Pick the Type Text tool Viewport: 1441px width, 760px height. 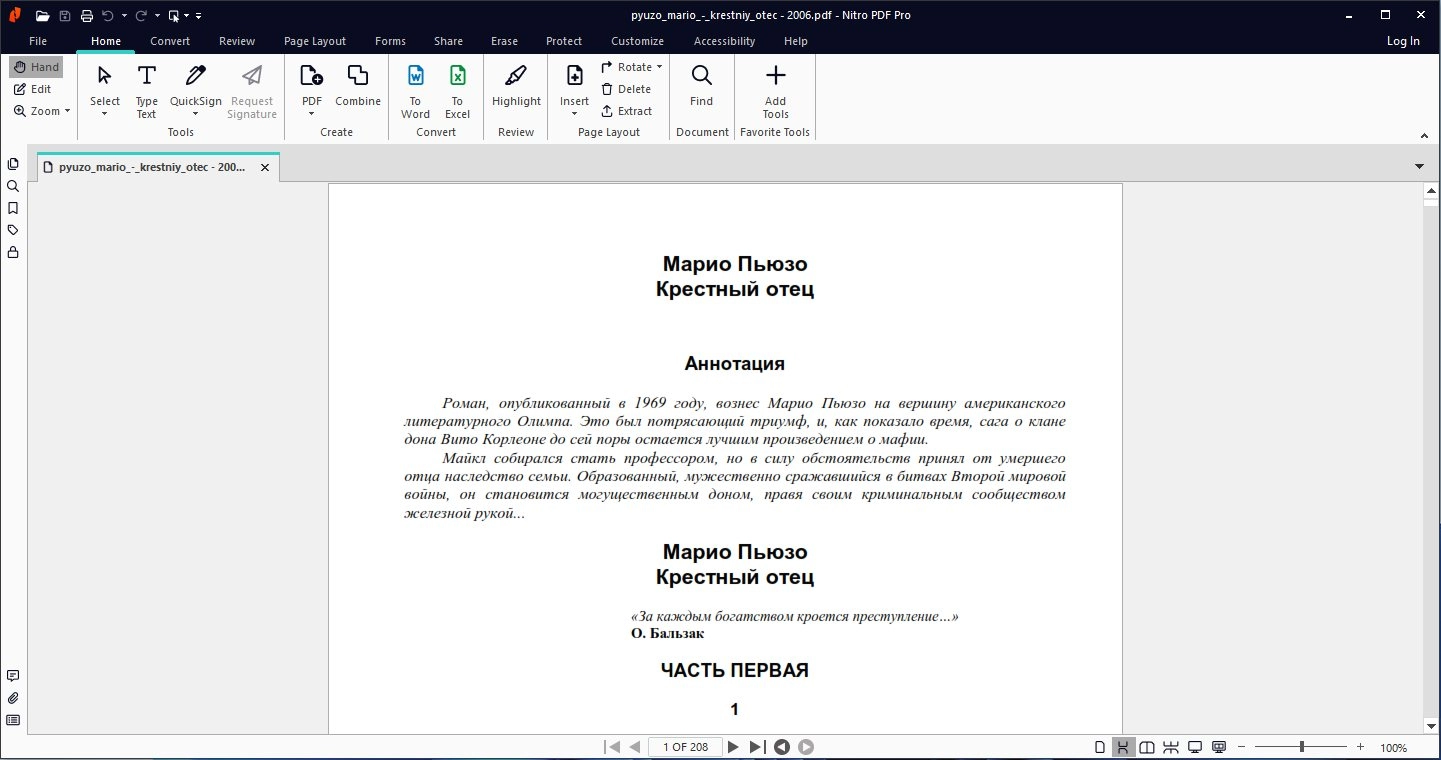coord(147,90)
